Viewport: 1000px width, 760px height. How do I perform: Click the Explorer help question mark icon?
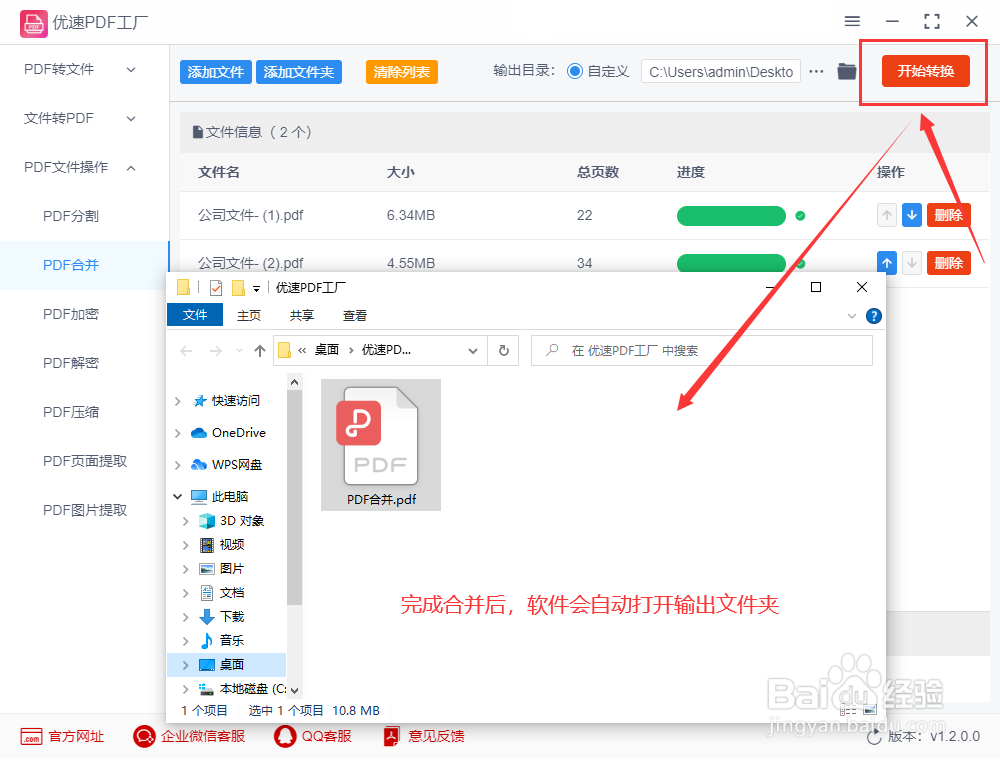(x=874, y=316)
